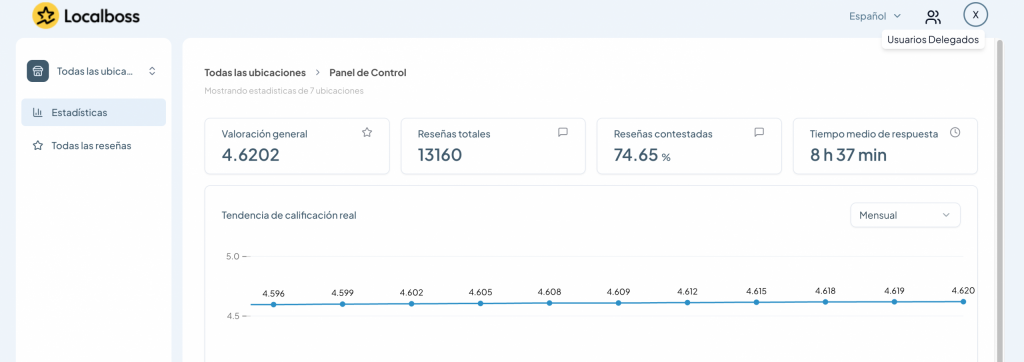Click the star icon next to Todas las reseñas
1024x362 pixels.
coord(38,146)
